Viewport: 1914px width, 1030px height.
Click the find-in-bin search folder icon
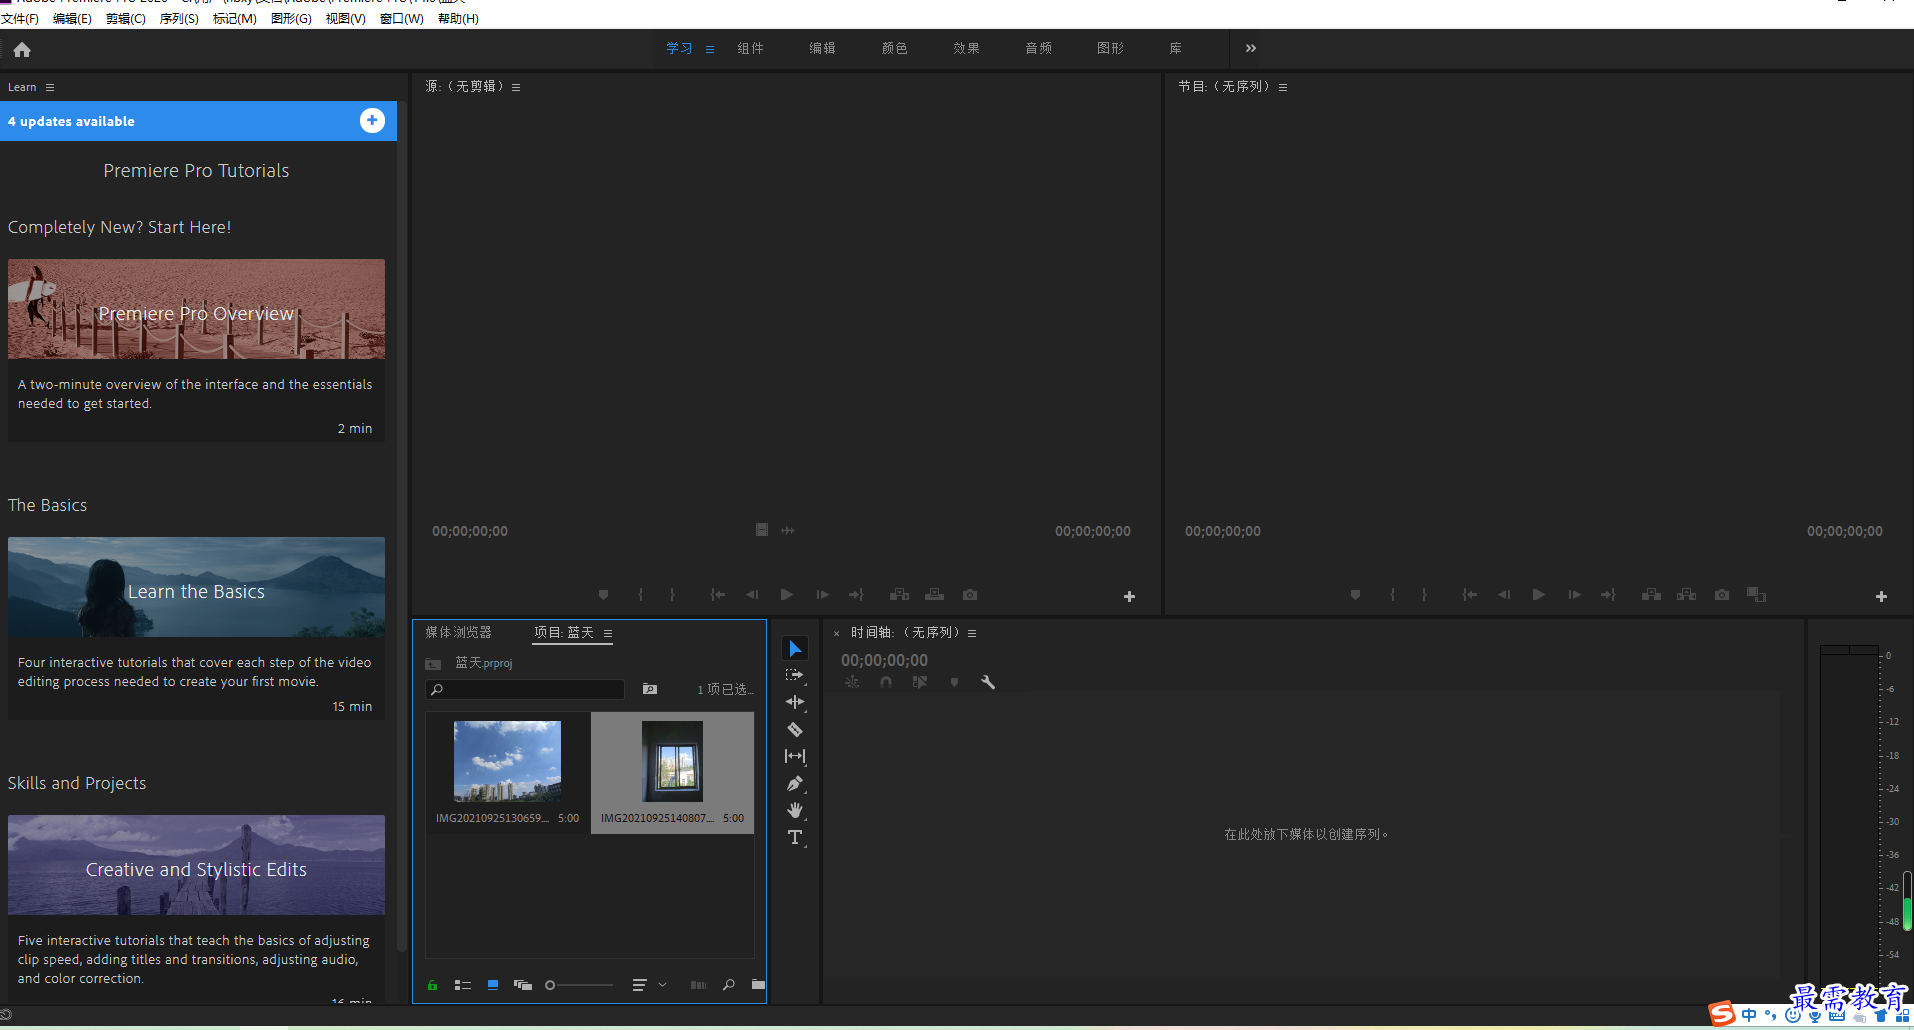point(650,689)
